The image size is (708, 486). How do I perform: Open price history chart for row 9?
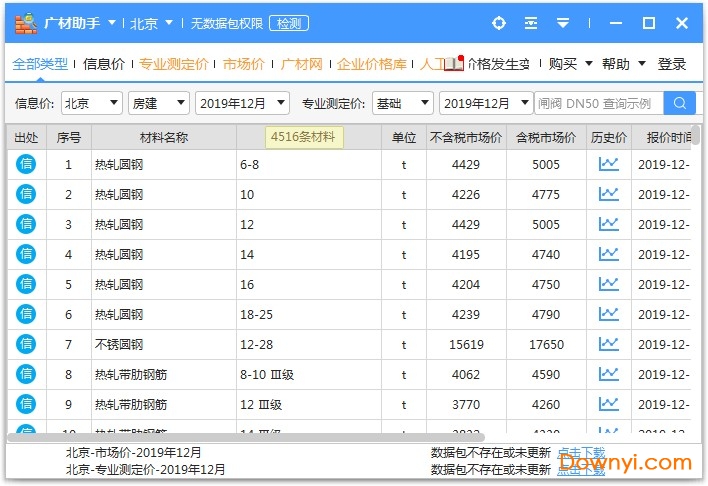click(608, 405)
